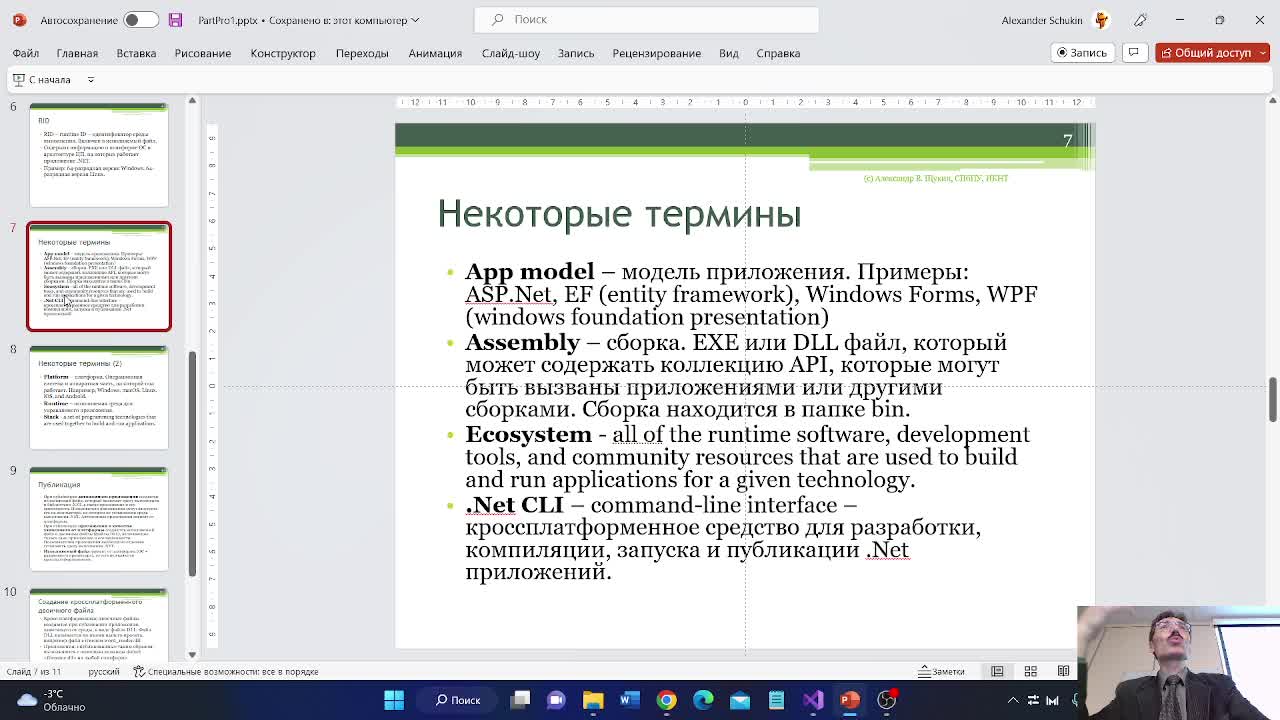Viewport: 1280px width, 720px height.
Task: Start slideshow with С начала button
Action: pos(41,79)
